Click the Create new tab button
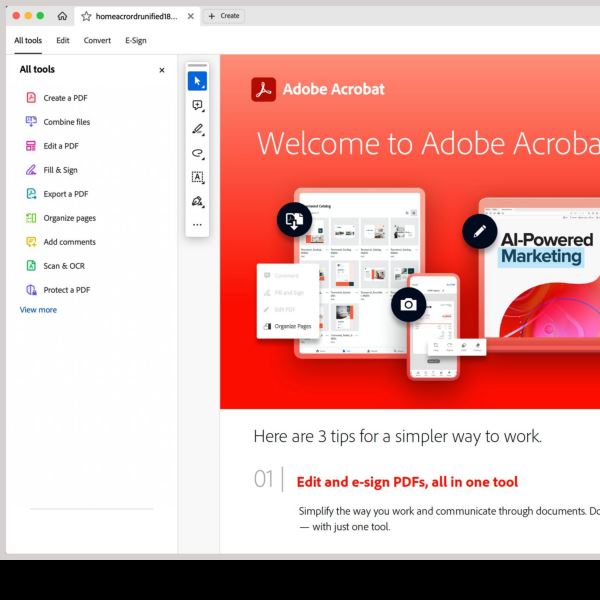The width and height of the screenshot is (600, 600). point(224,16)
